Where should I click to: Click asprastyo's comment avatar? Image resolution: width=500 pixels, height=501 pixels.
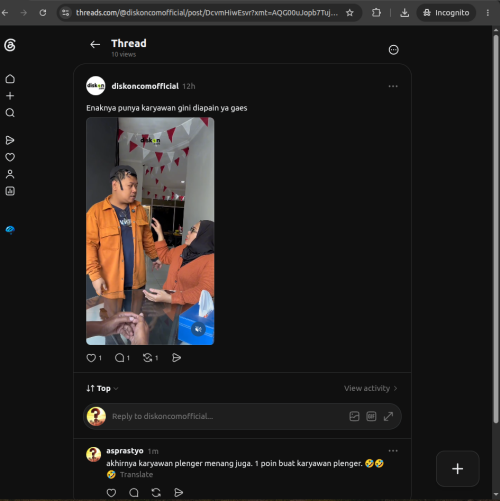tap(94, 454)
